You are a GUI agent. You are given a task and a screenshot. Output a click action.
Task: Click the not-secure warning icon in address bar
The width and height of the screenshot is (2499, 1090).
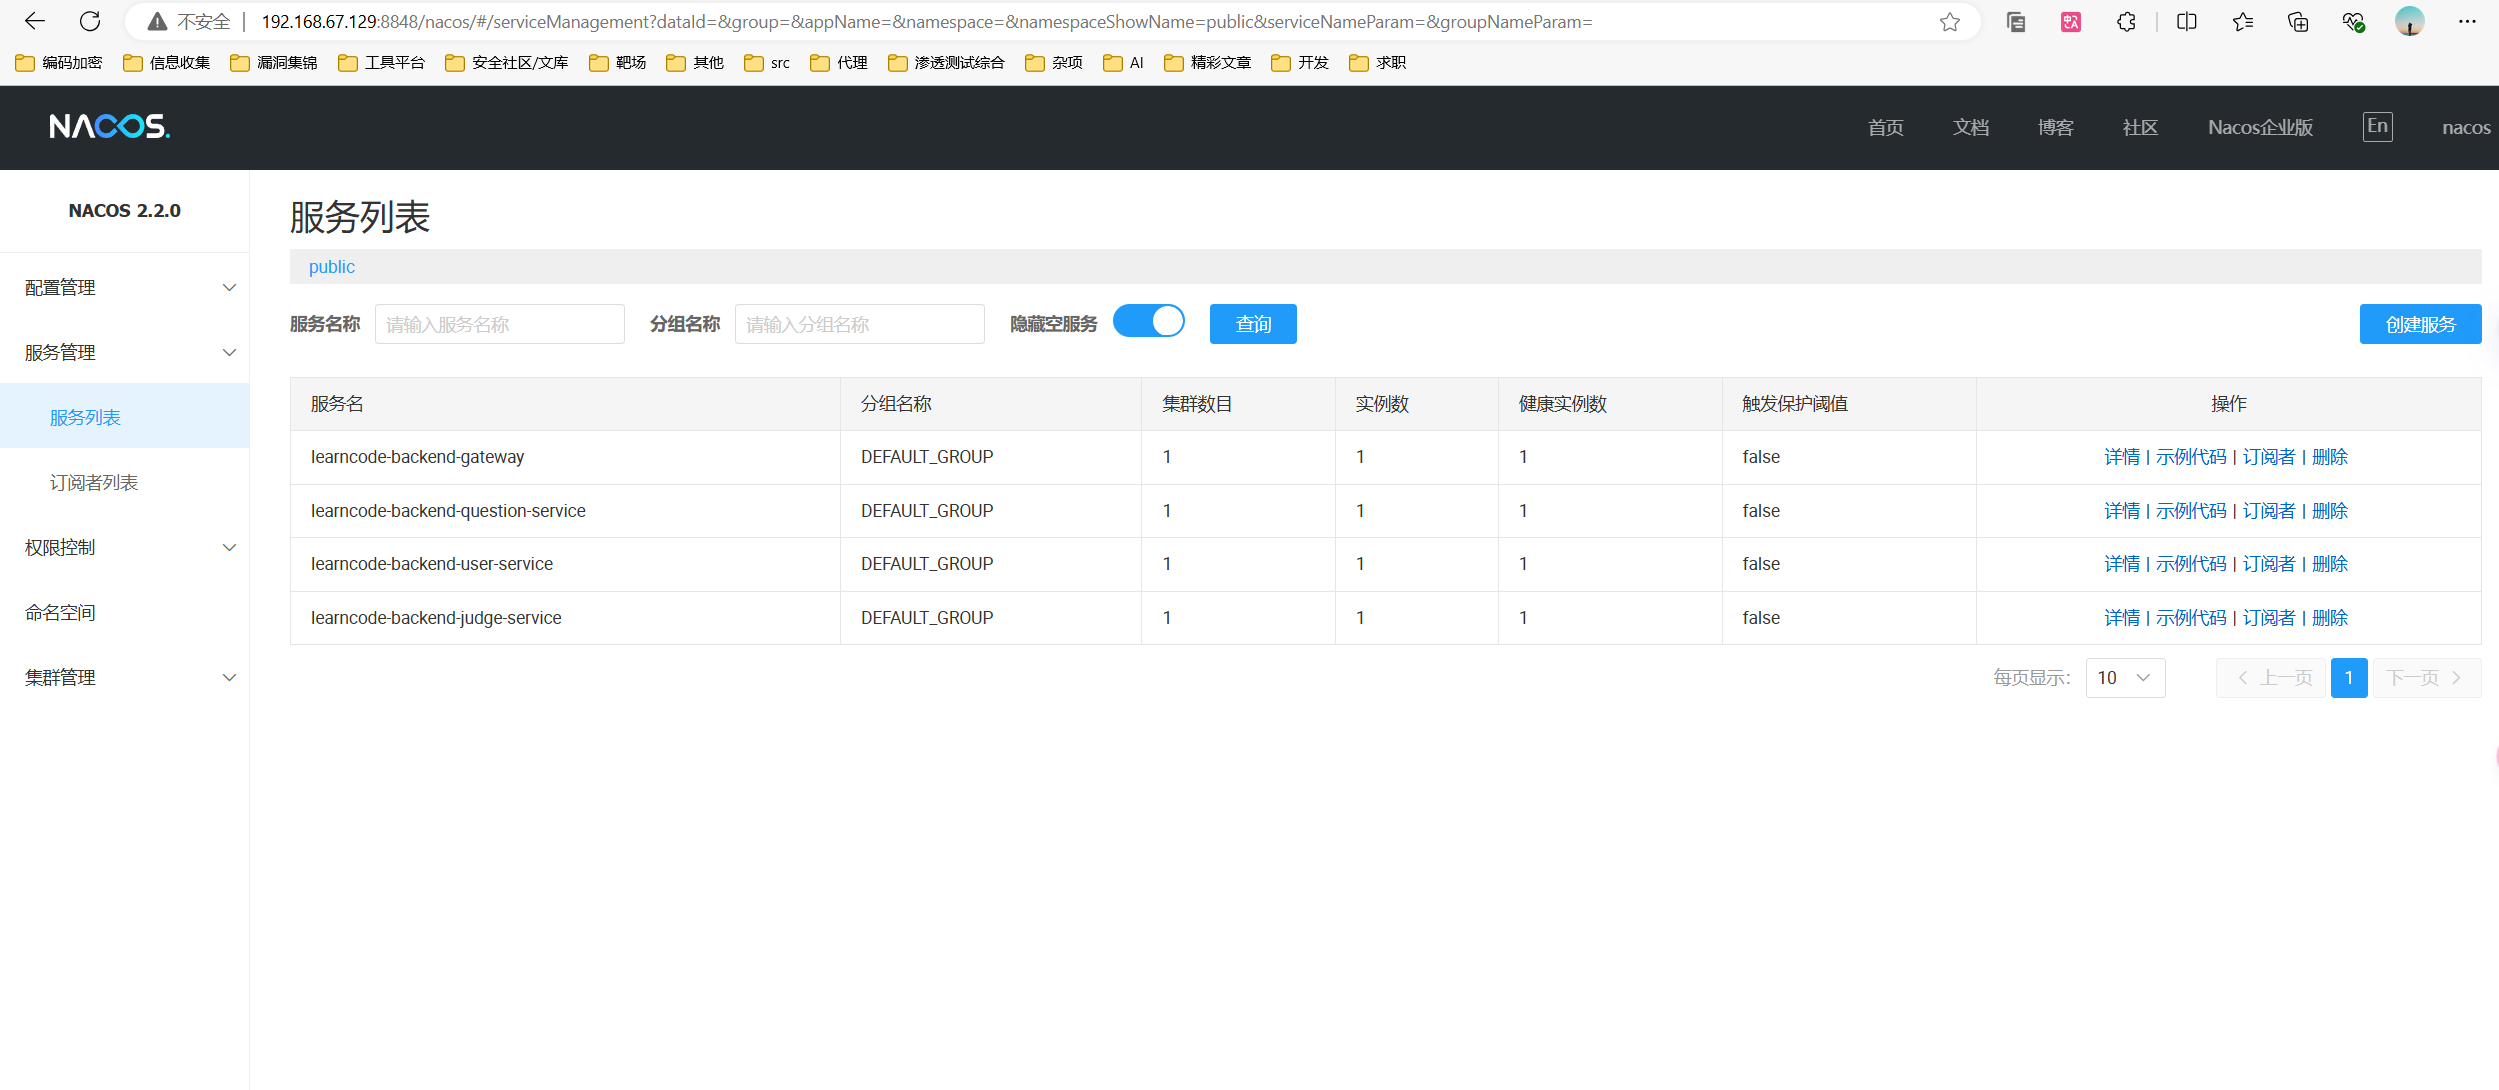coord(157,21)
